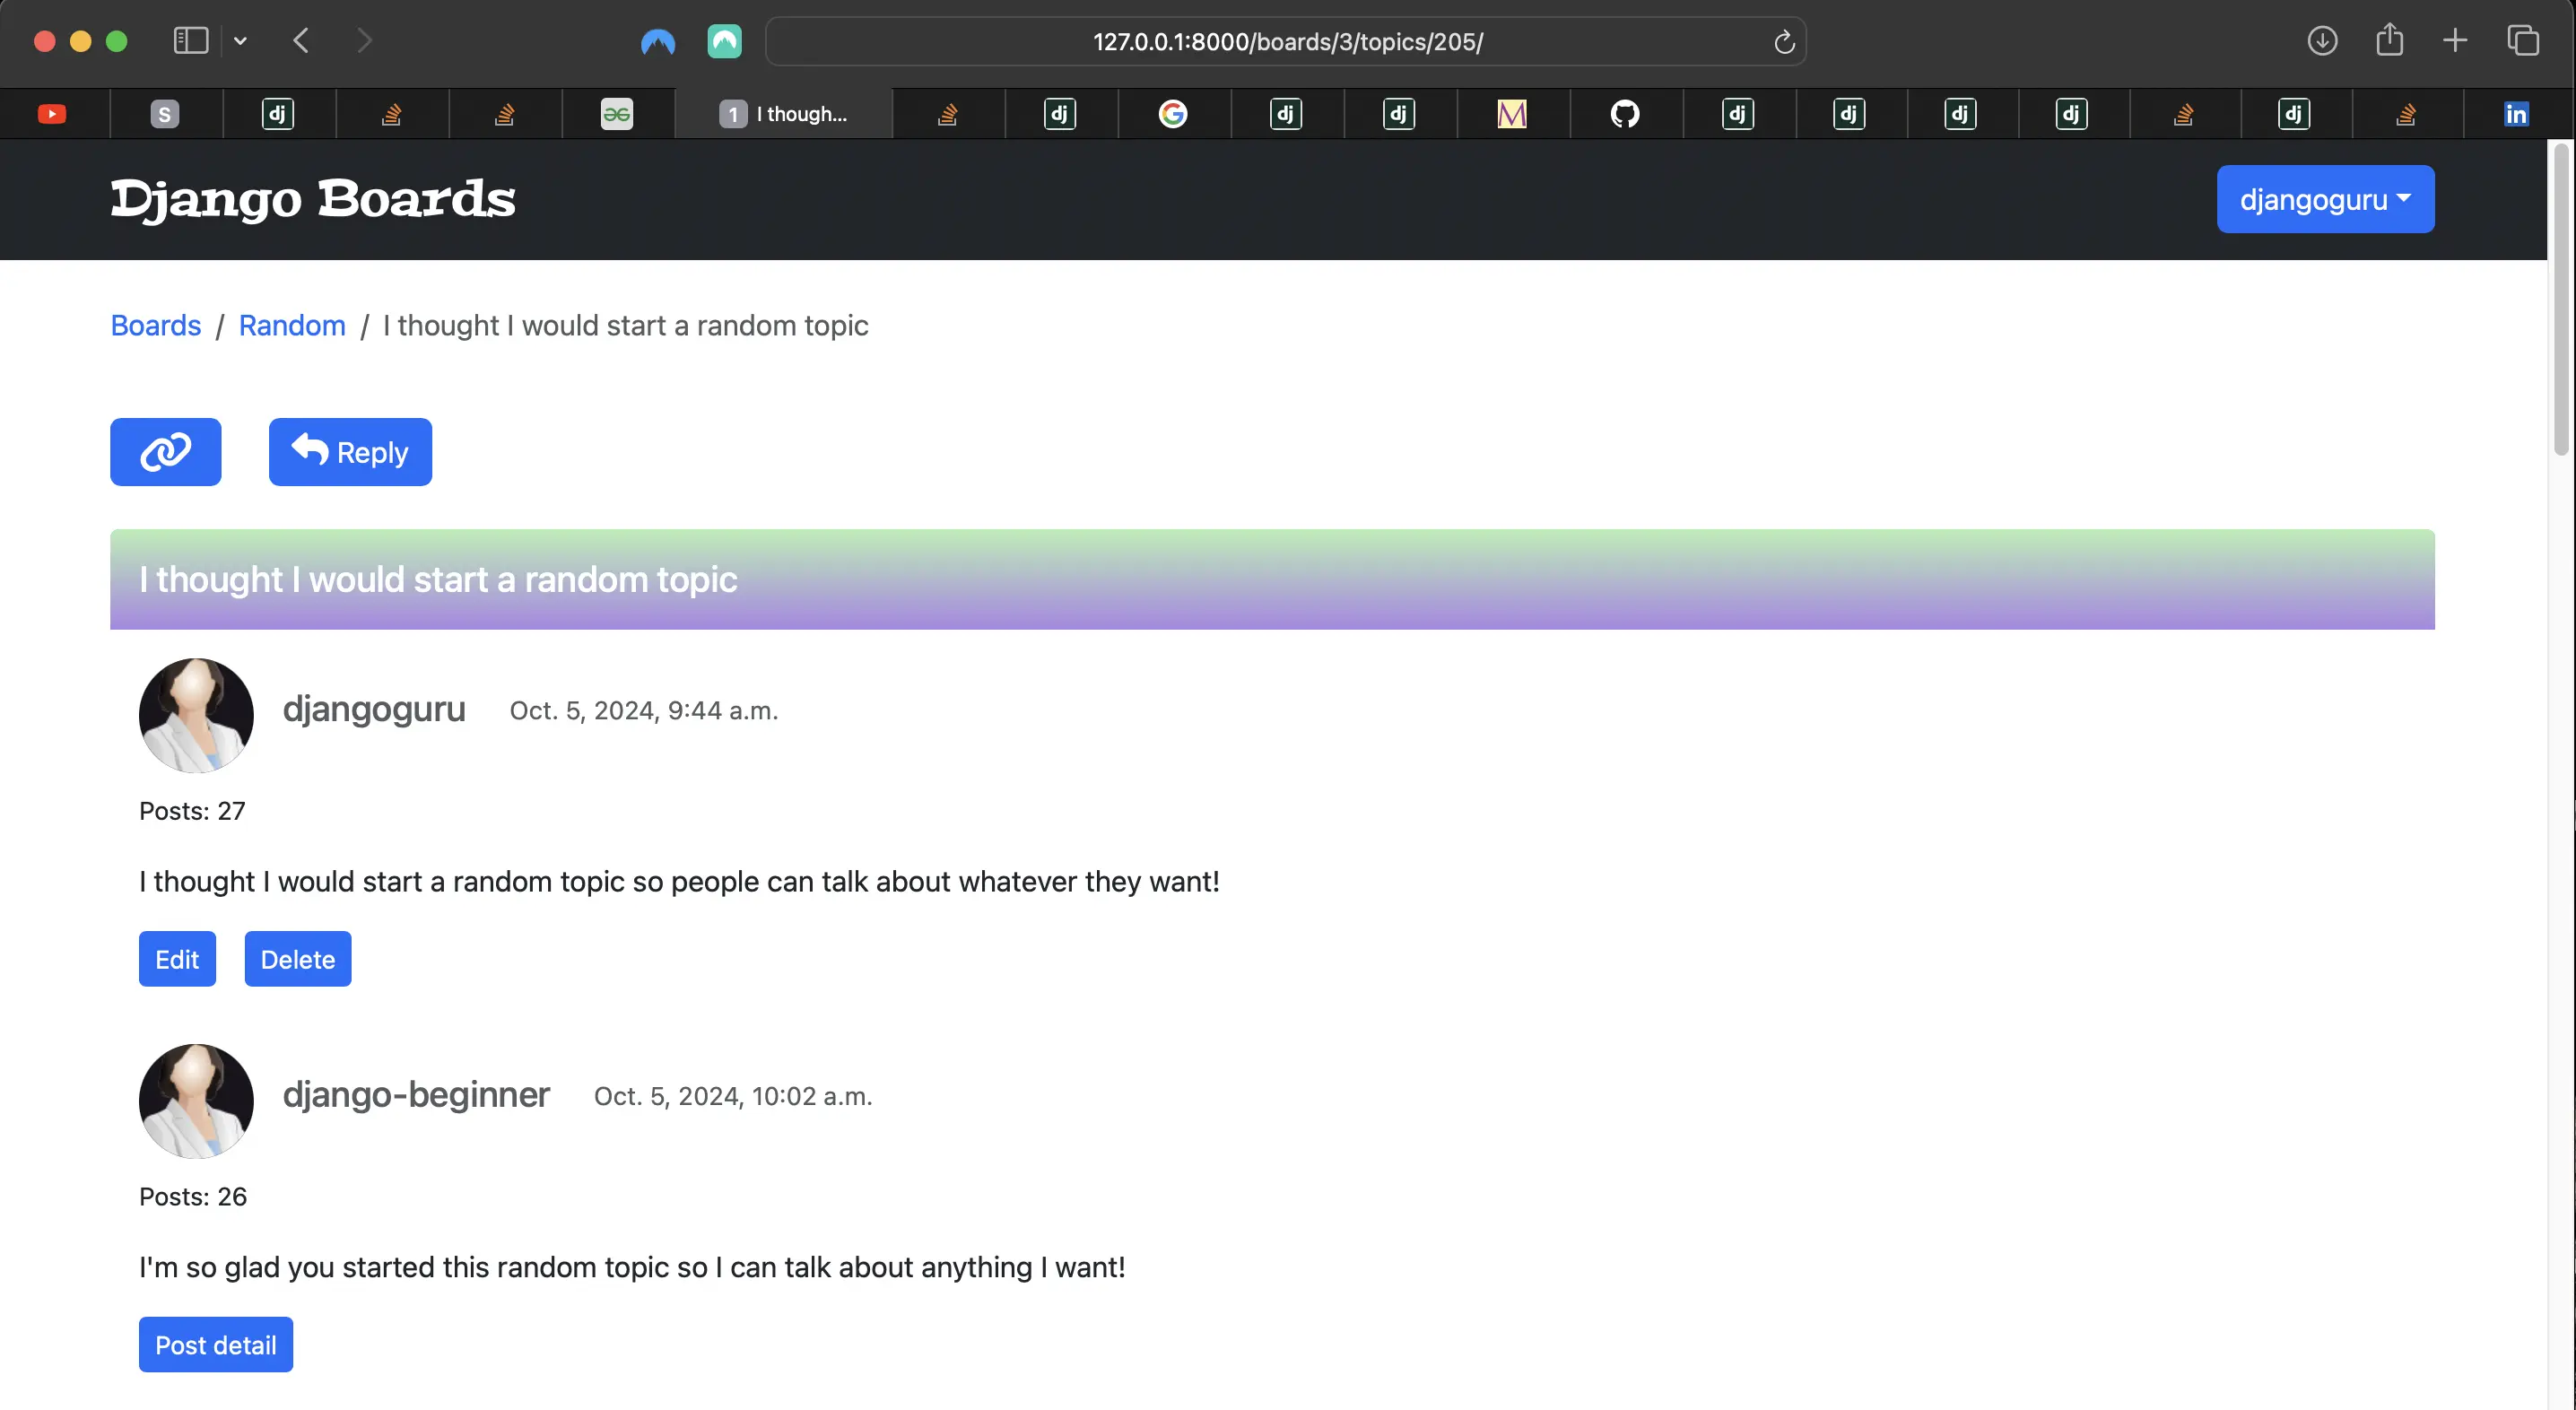Switch to the Google tab
The height and width of the screenshot is (1410, 2576).
1173,114
